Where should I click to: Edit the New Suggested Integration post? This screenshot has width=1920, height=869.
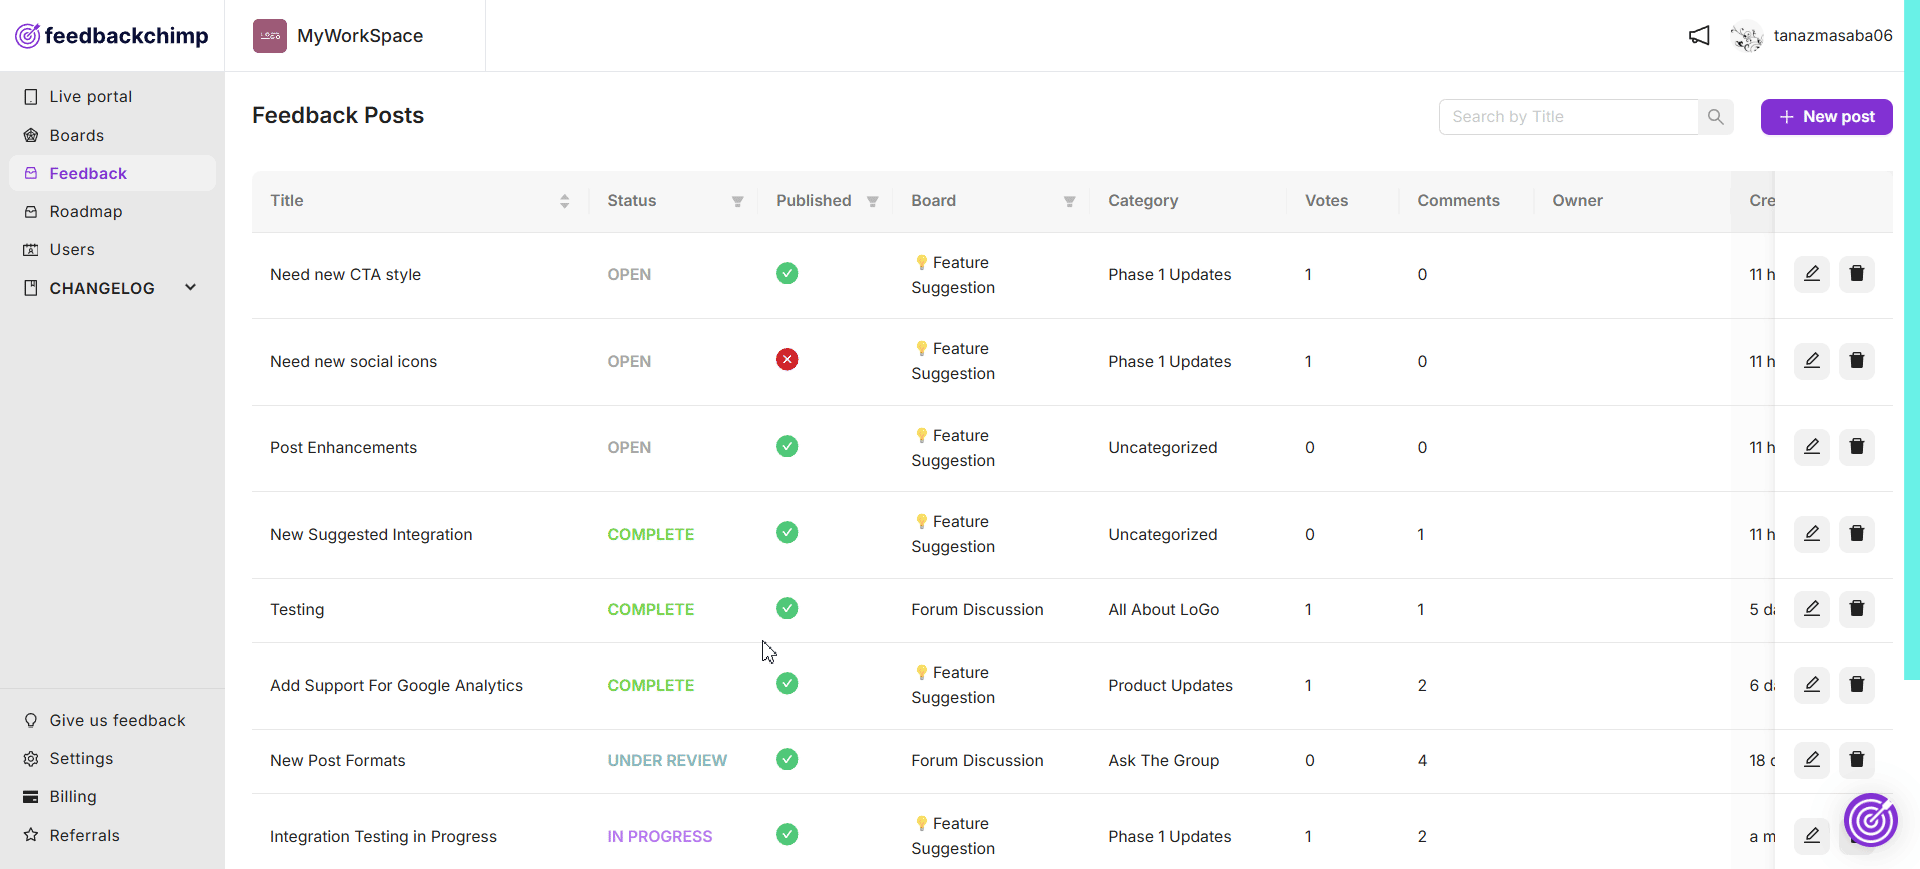pos(1812,534)
